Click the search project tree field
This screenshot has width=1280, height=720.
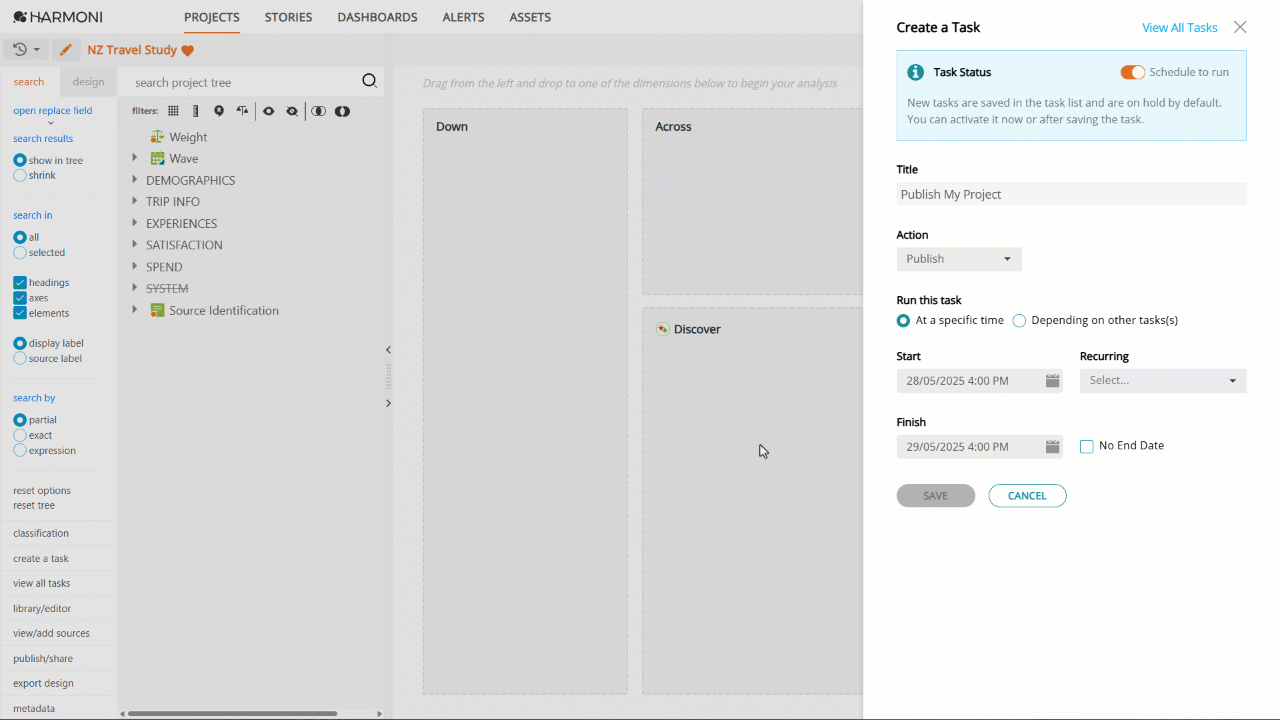pyautogui.click(x=240, y=82)
